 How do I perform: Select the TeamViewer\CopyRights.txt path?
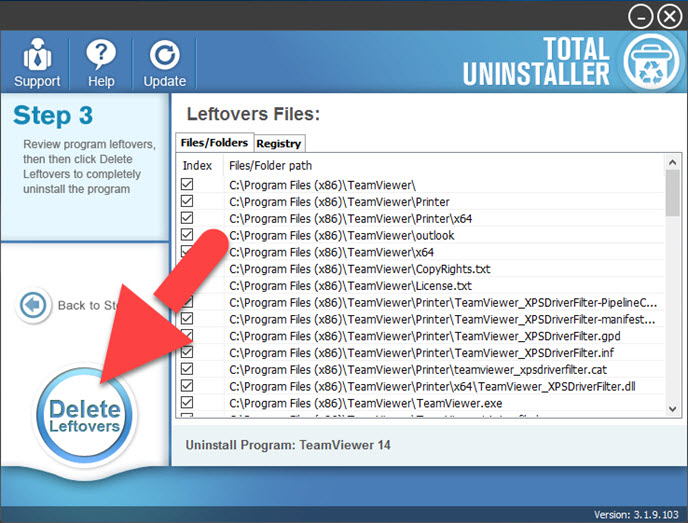tap(360, 269)
